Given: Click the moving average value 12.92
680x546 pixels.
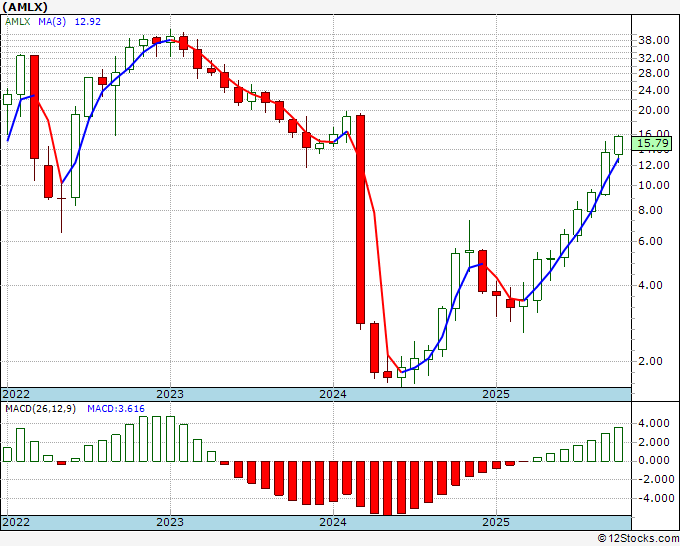Looking at the screenshot, I should pos(88,21).
